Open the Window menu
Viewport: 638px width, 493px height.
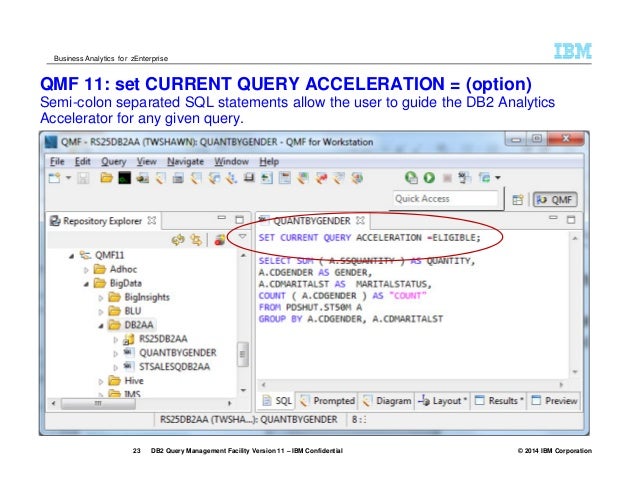[232, 161]
